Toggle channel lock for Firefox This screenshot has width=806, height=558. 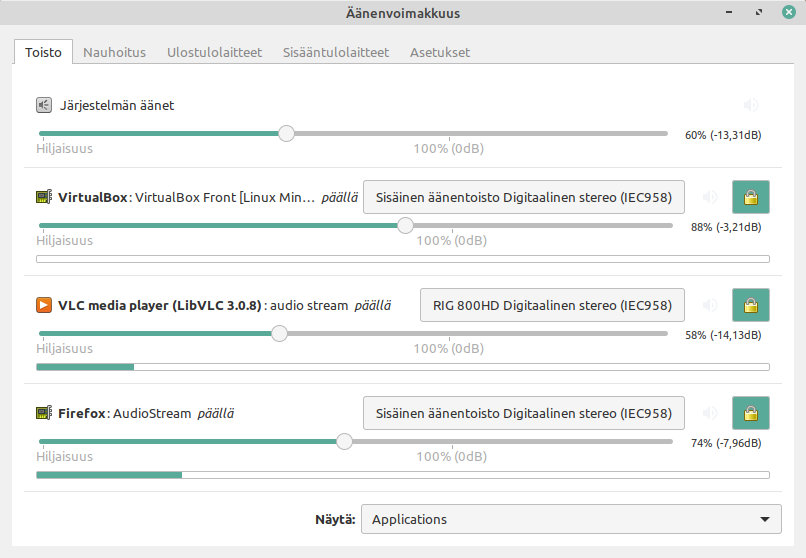750,413
